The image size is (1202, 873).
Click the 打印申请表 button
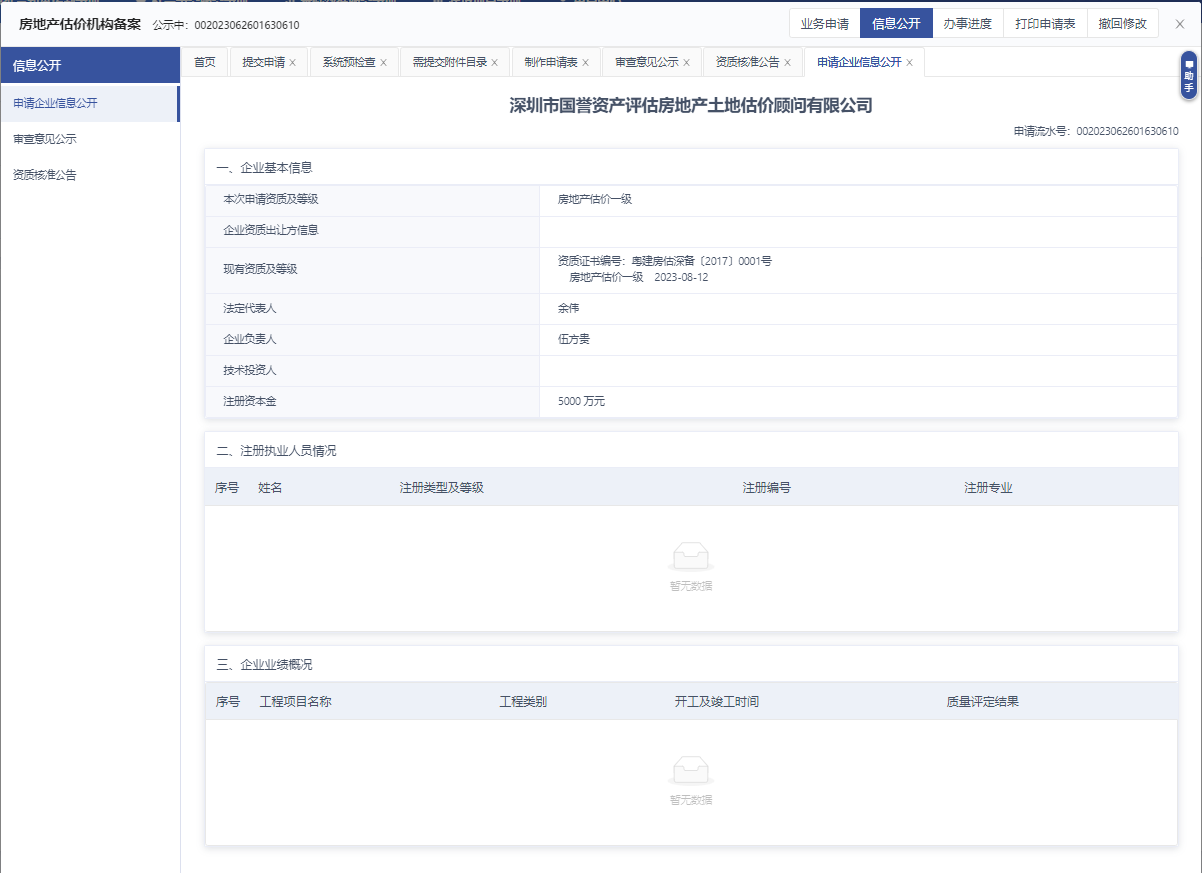[x=1045, y=24]
